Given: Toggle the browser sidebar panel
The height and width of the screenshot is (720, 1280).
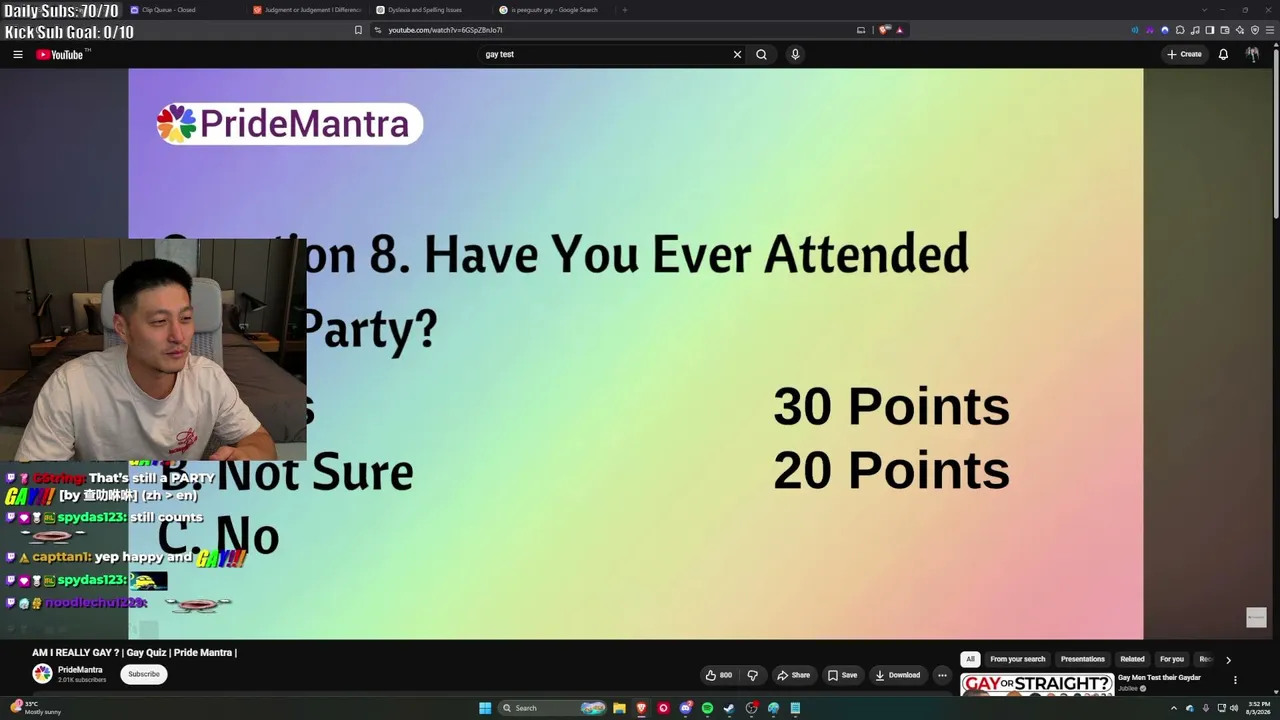Looking at the screenshot, I should (x=1210, y=30).
